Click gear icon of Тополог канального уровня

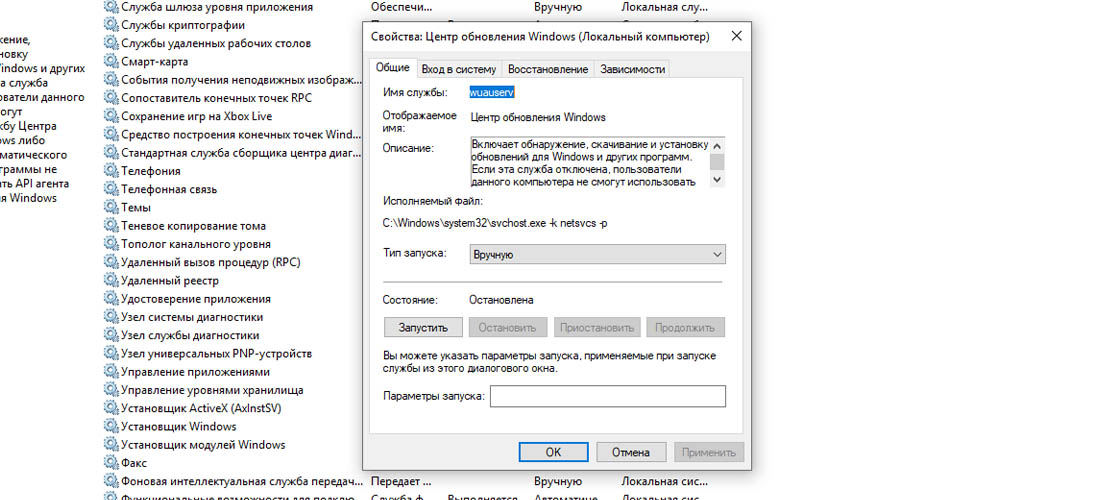(x=111, y=244)
